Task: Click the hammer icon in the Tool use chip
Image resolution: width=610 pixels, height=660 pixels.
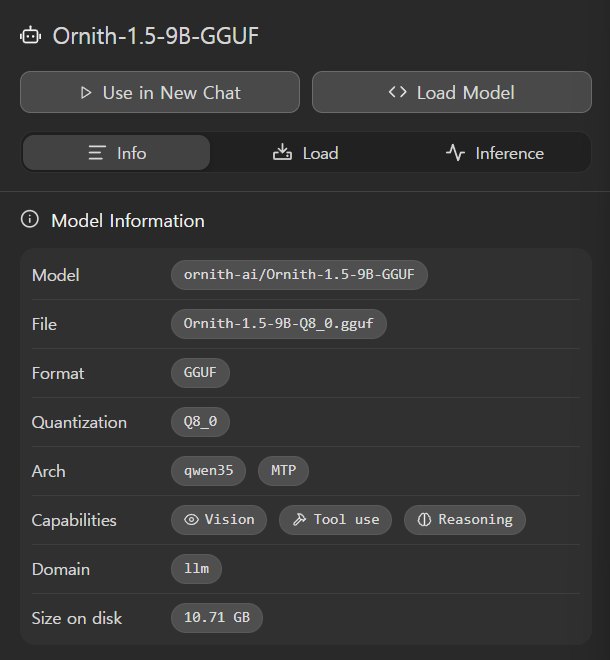Action: coord(299,520)
